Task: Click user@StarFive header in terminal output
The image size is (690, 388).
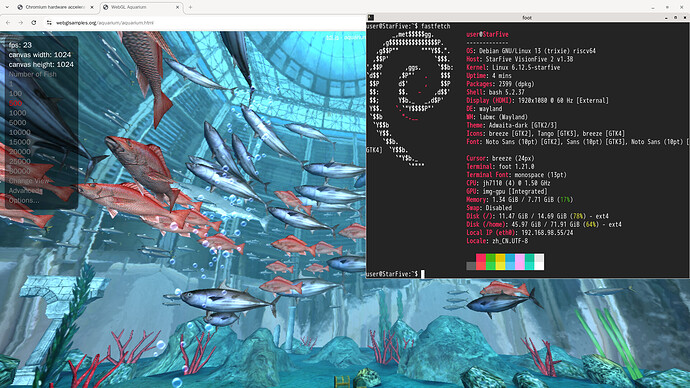Action: pos(487,34)
